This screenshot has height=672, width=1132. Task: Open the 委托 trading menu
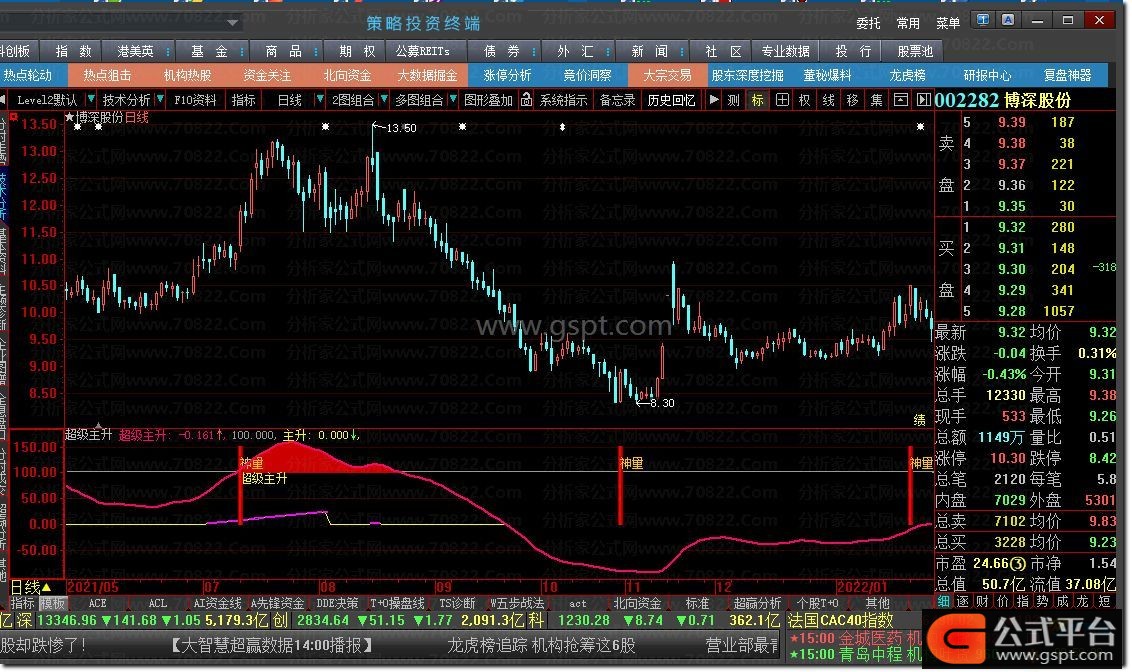pyautogui.click(x=868, y=23)
